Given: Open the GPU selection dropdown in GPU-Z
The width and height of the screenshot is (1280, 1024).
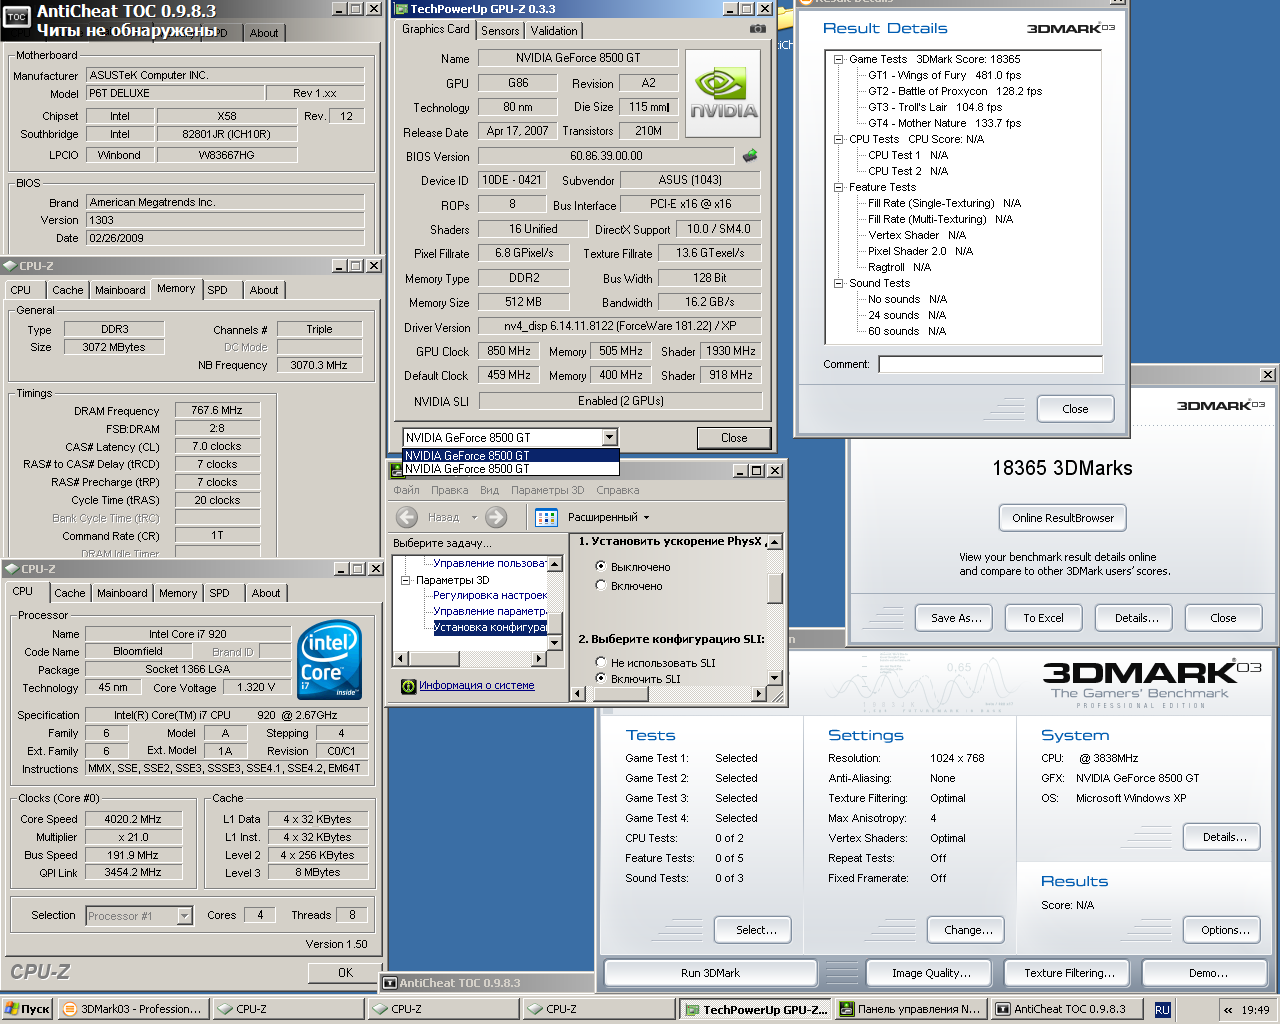Looking at the screenshot, I should (609, 437).
